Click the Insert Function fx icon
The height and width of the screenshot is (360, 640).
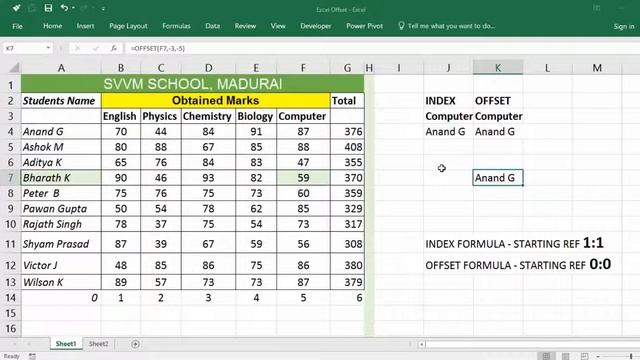click(114, 48)
